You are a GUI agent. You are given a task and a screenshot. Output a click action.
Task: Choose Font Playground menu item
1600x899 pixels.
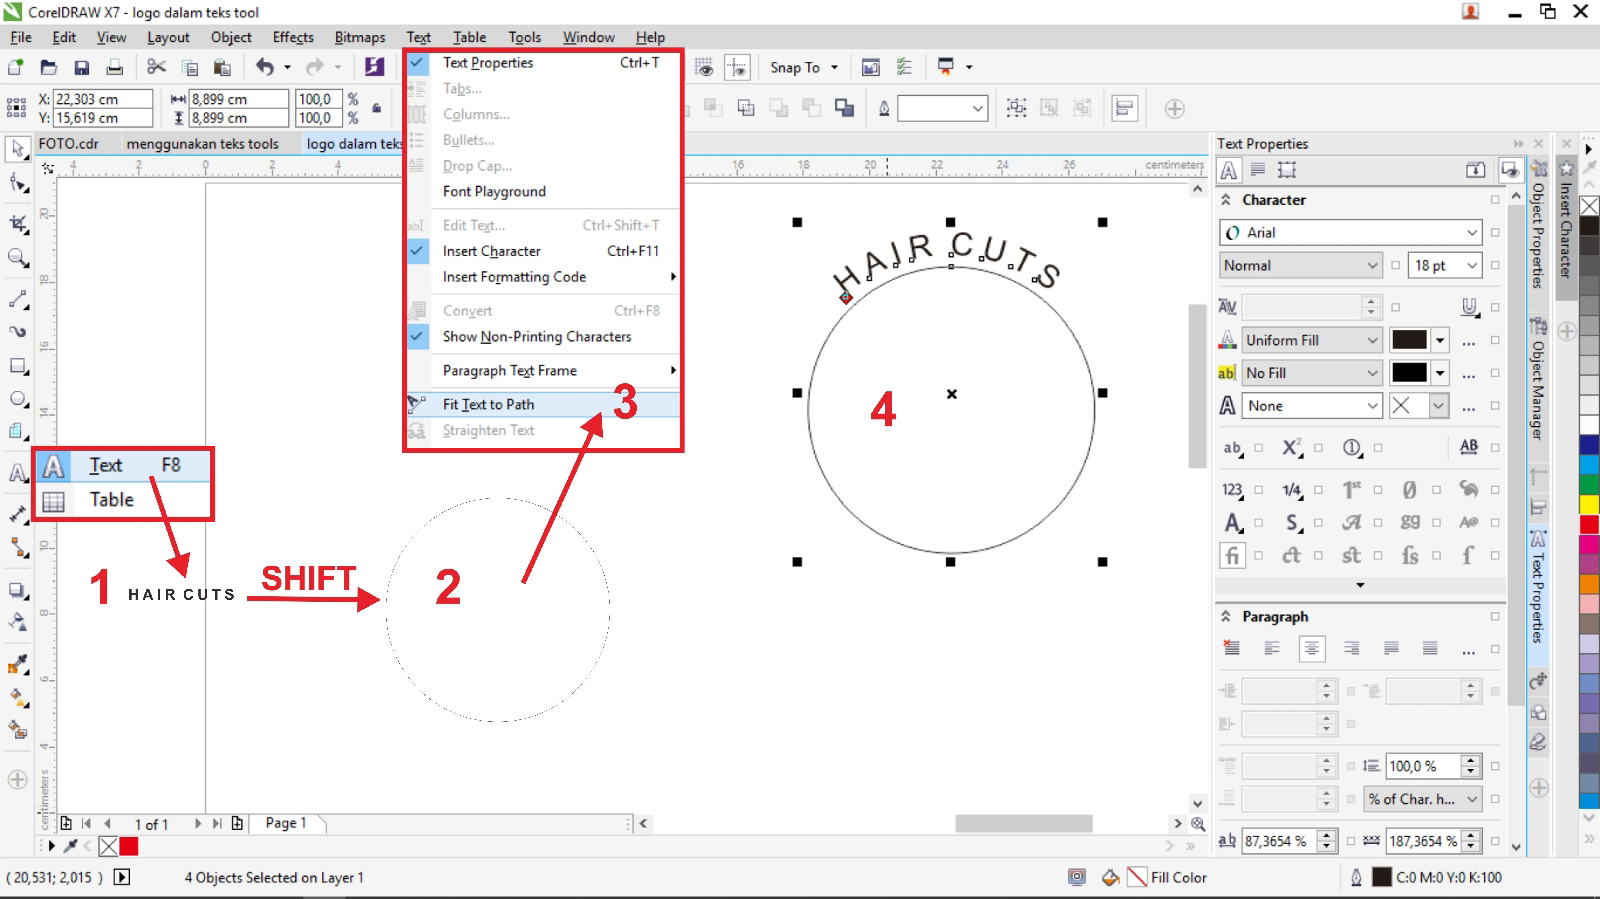pyautogui.click(x=543, y=192)
